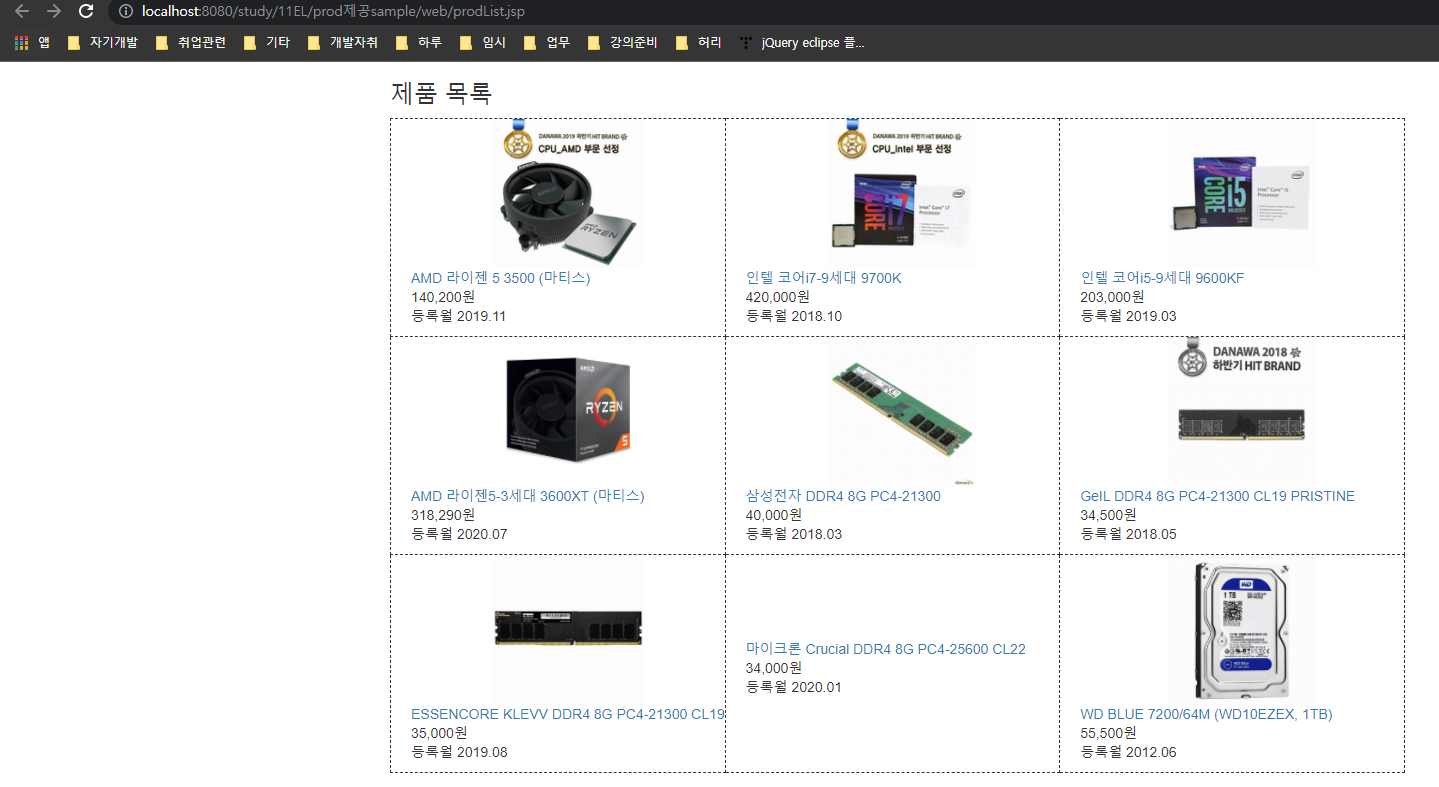This screenshot has width=1439, height=787.
Task: Click the Intel Core i5 box image
Action: click(1242, 194)
